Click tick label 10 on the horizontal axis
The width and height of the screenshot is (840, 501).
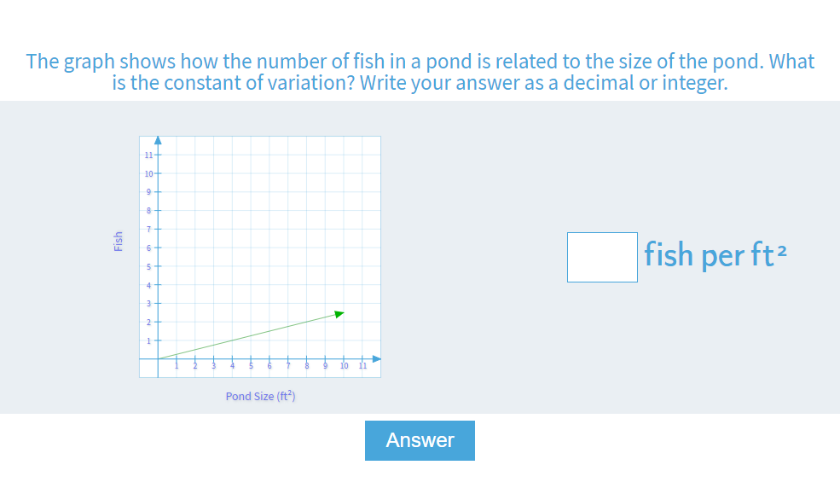pyautogui.click(x=345, y=368)
